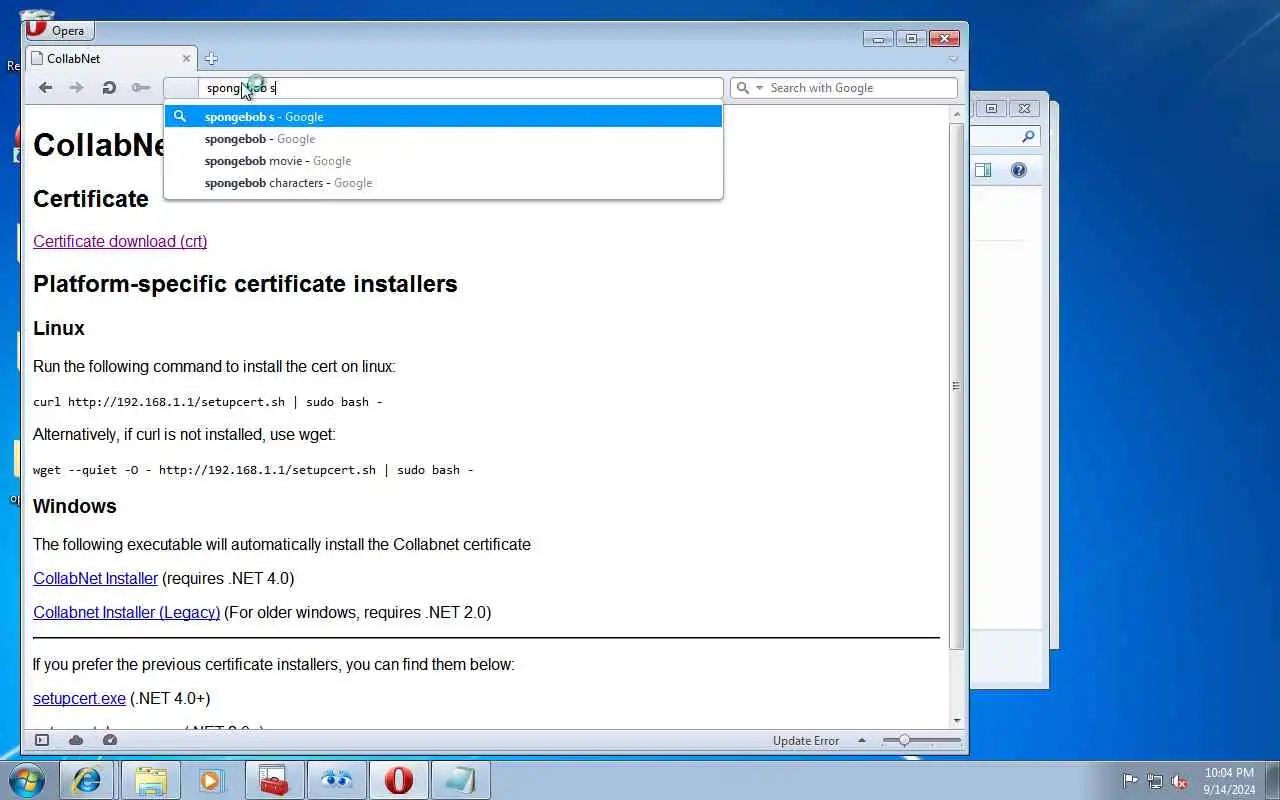Select the 'spongebob - Google' suggestion
1280x800 pixels.
coord(443,138)
